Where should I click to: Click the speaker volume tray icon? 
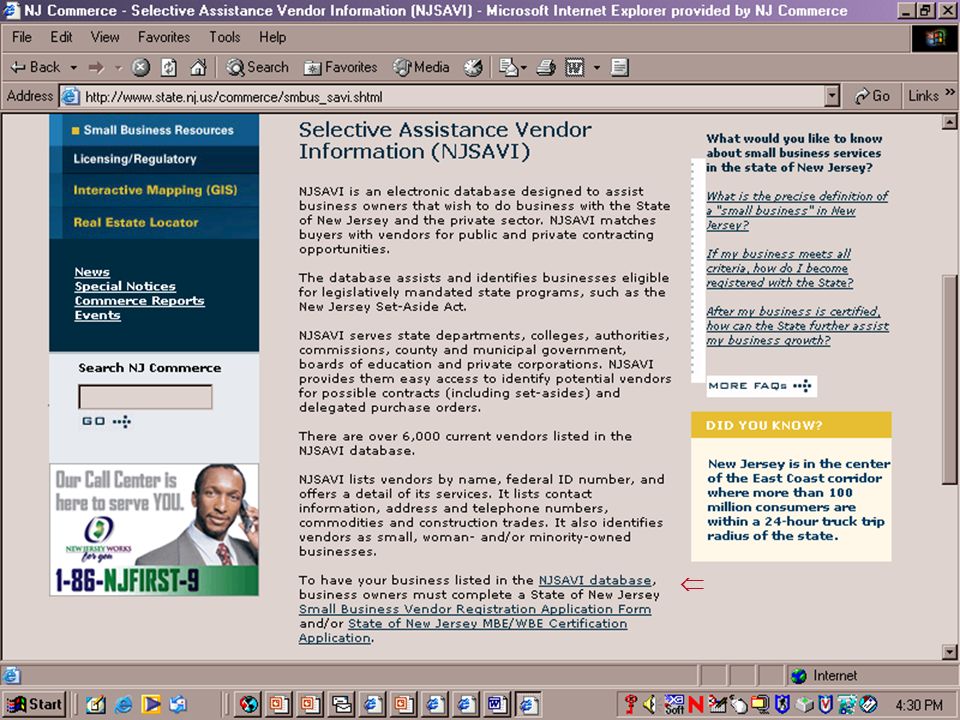(x=650, y=704)
